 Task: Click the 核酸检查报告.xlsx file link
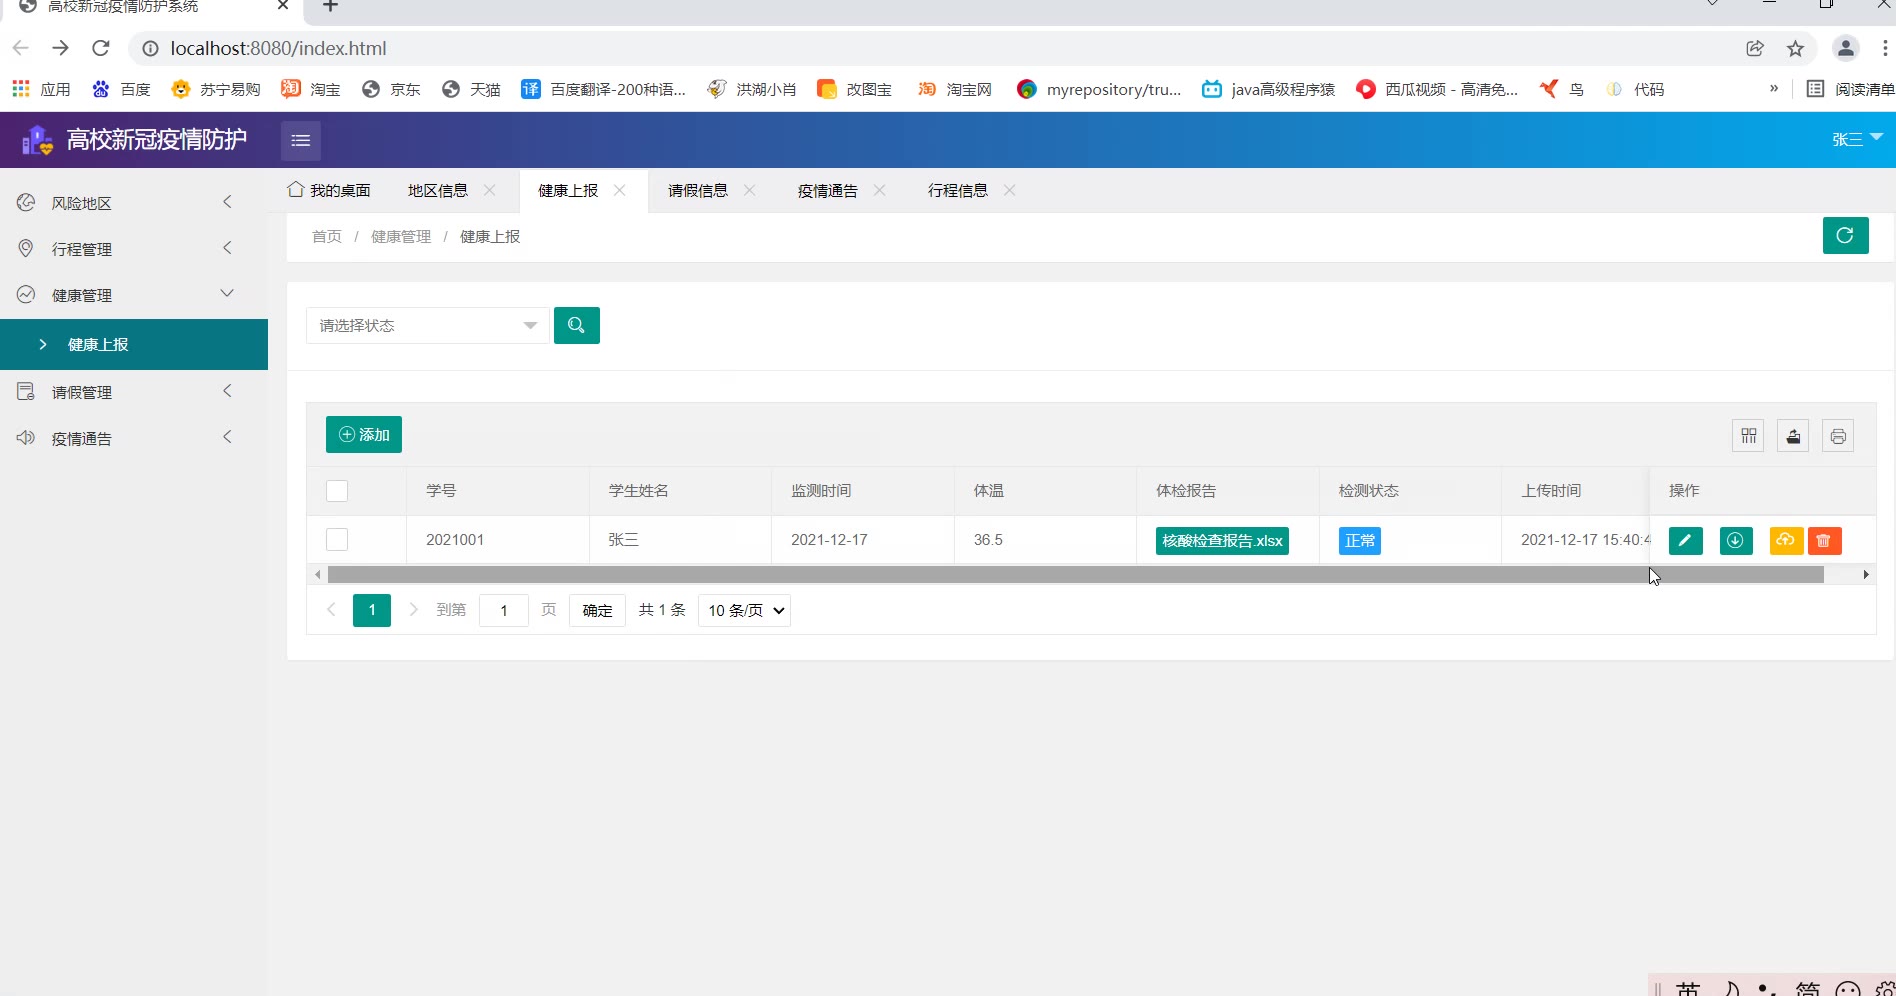point(1221,541)
